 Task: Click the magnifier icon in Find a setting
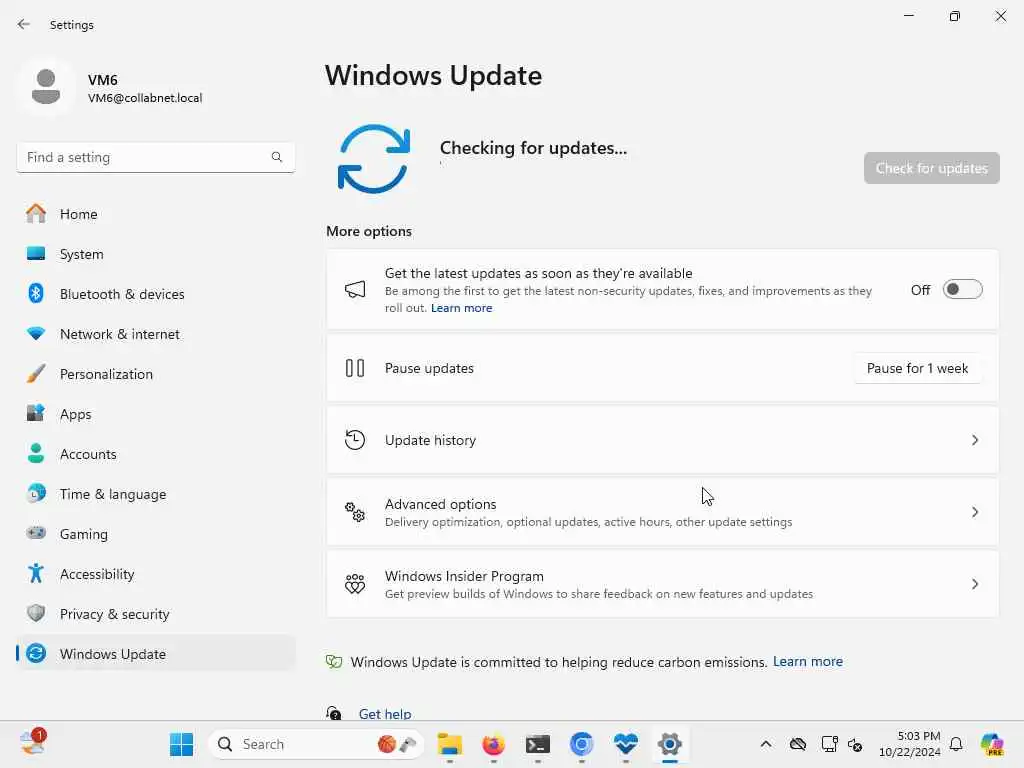pyautogui.click(x=277, y=157)
